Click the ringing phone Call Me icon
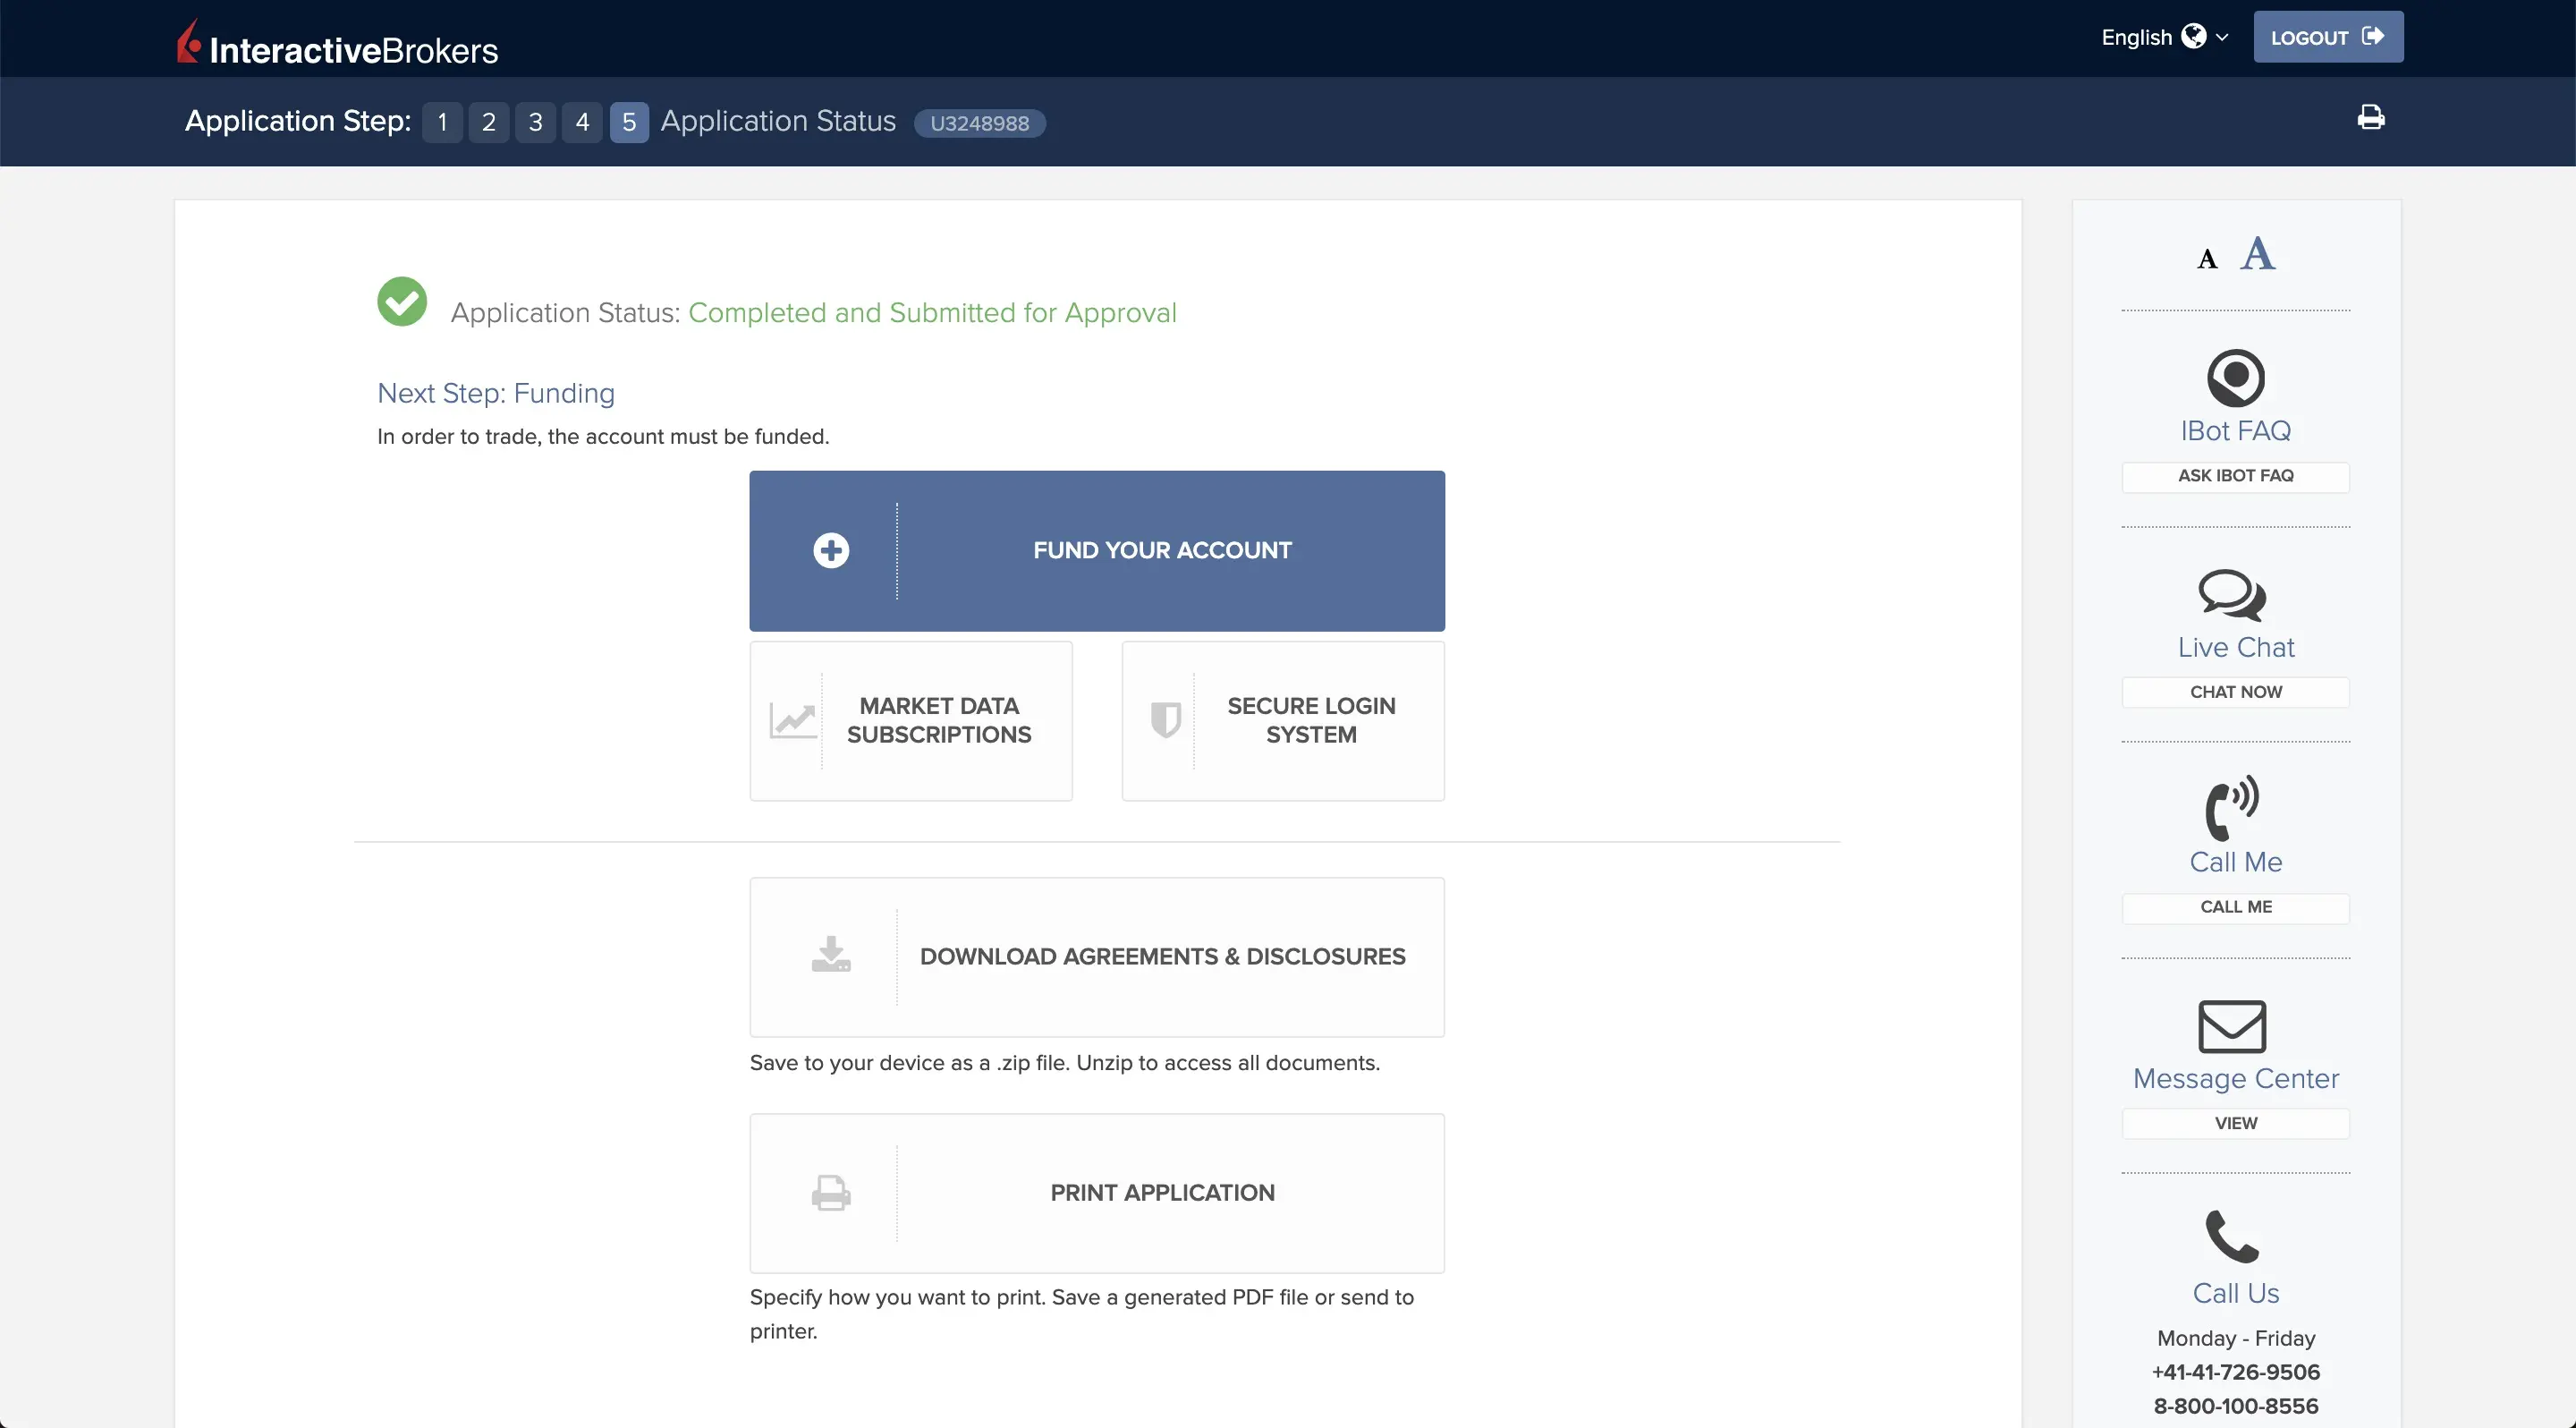Viewport: 2576px width, 1428px height. (x=2232, y=807)
